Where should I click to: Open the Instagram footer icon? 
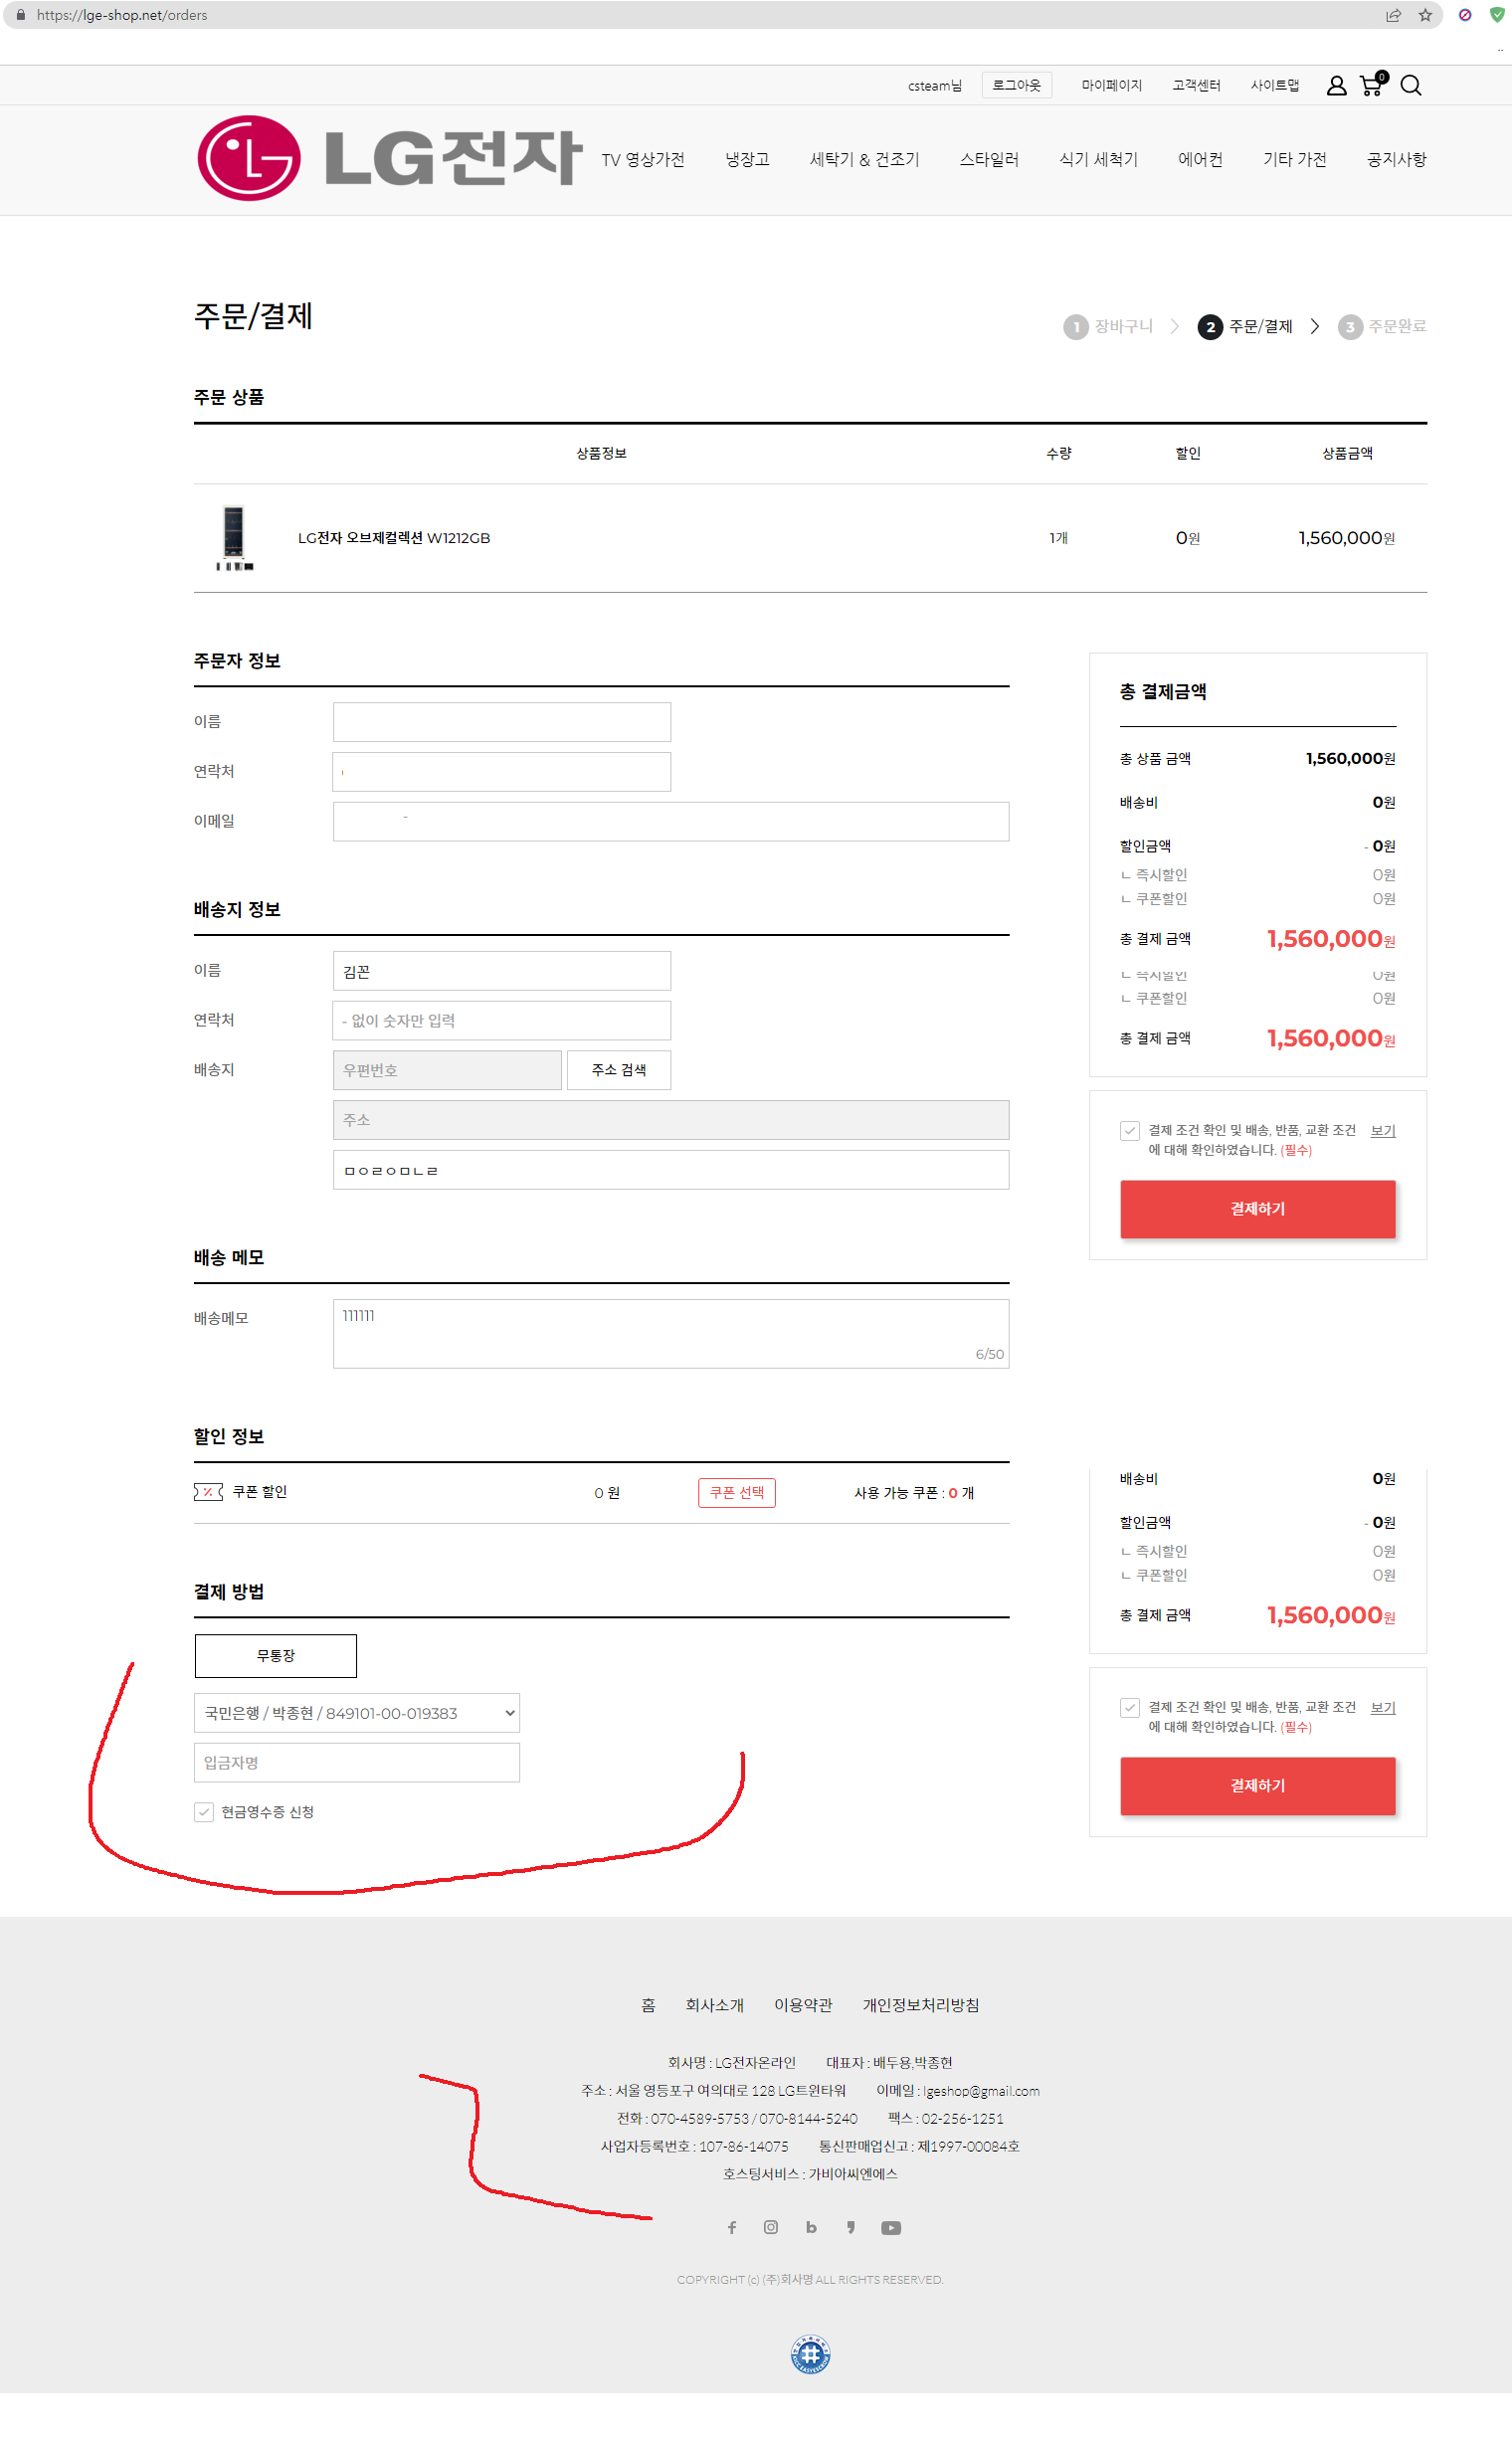[771, 2227]
